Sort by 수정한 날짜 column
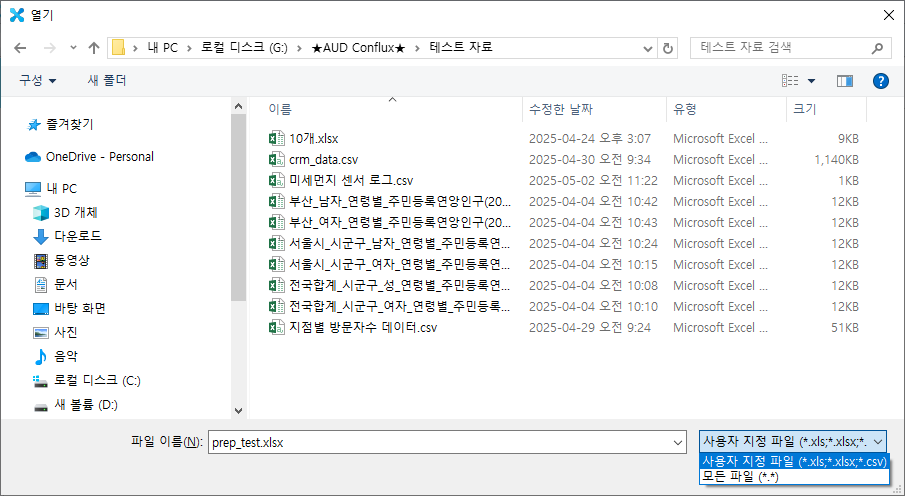The image size is (905, 496). (560, 109)
